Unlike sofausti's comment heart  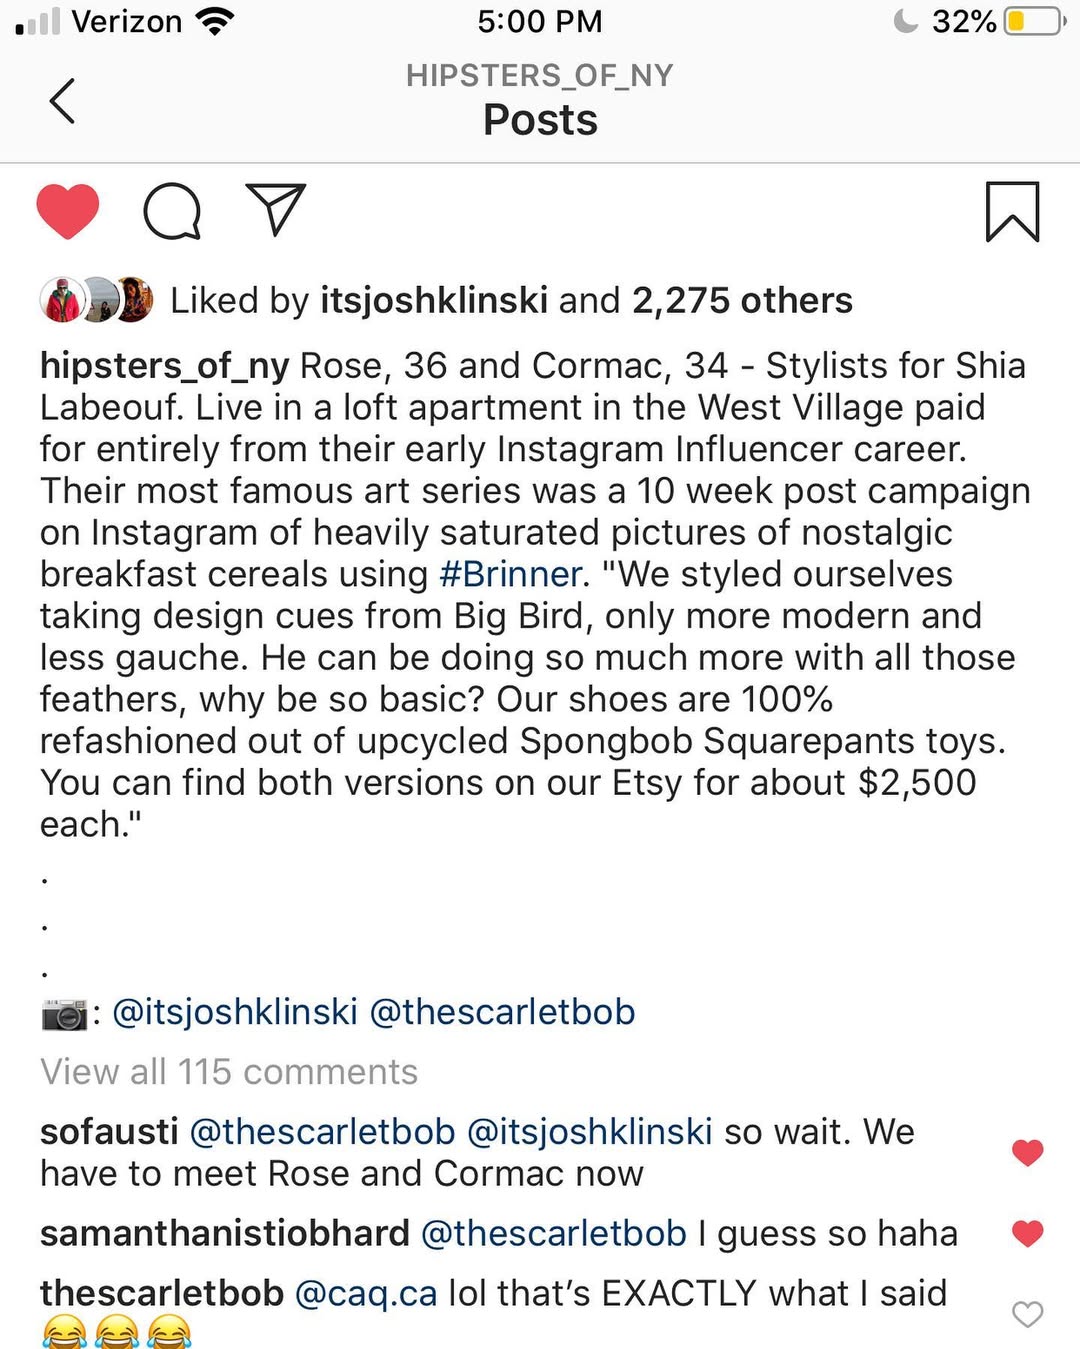[x=1027, y=1153]
